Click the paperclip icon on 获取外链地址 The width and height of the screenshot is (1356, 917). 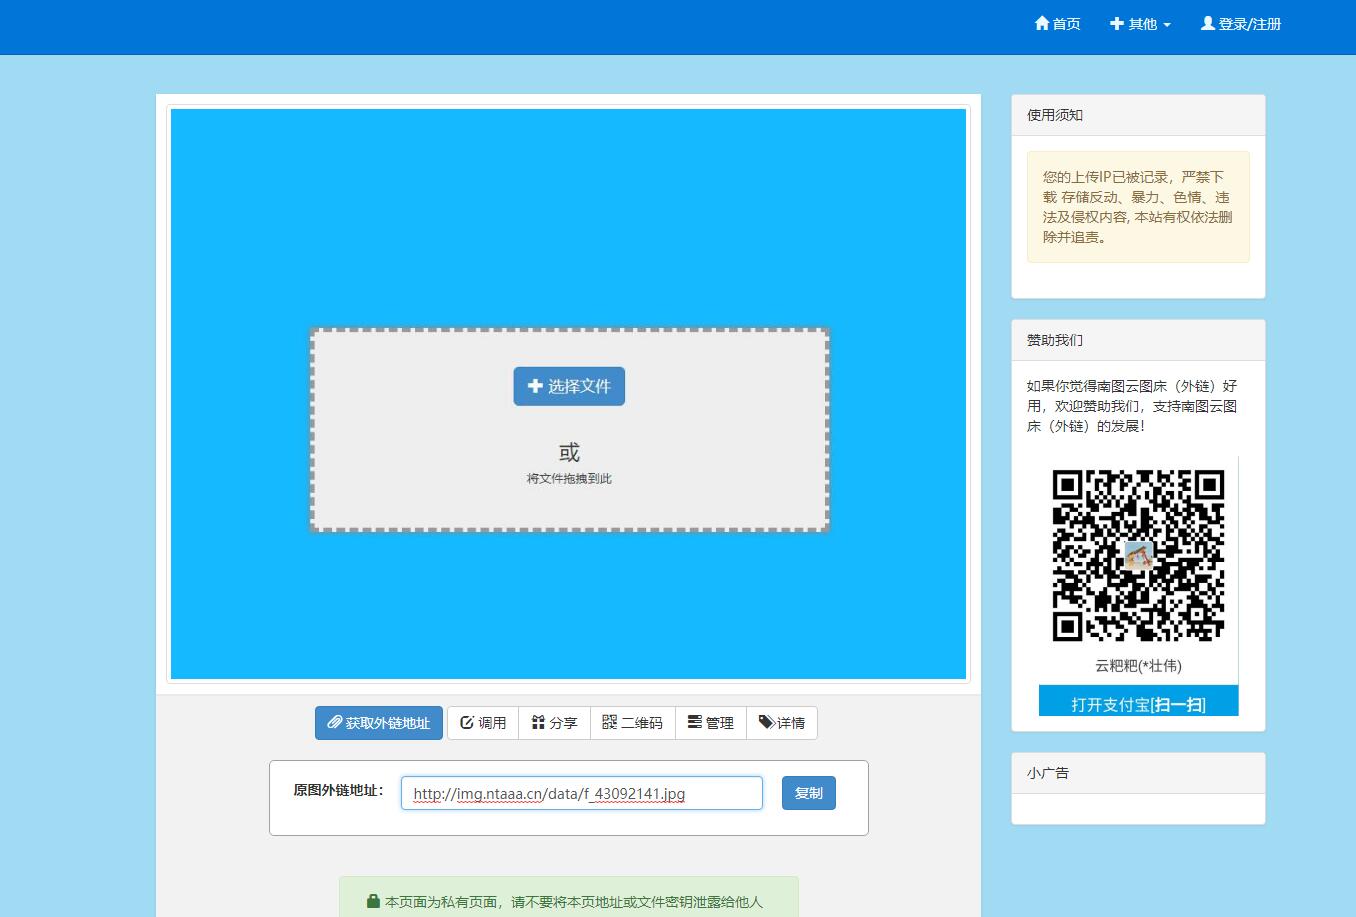coord(335,722)
